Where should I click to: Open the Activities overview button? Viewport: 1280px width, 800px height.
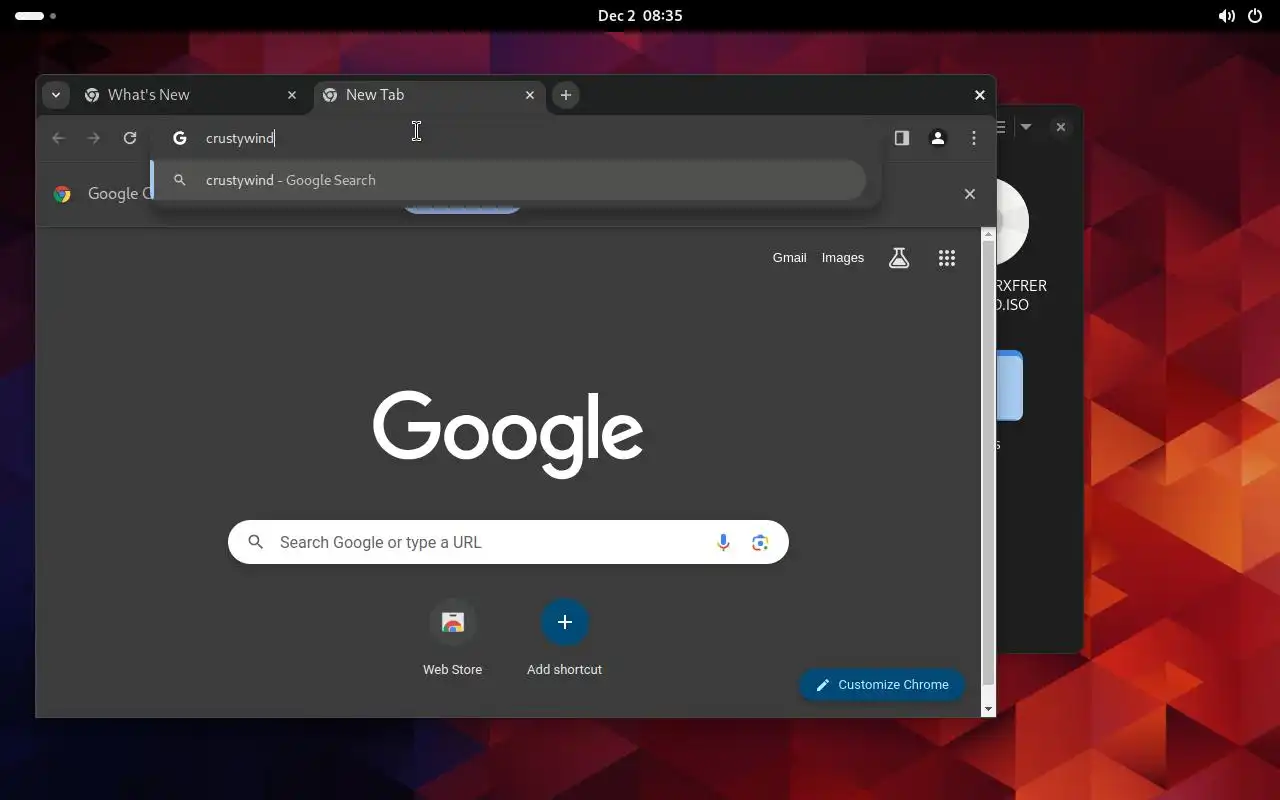(36, 16)
